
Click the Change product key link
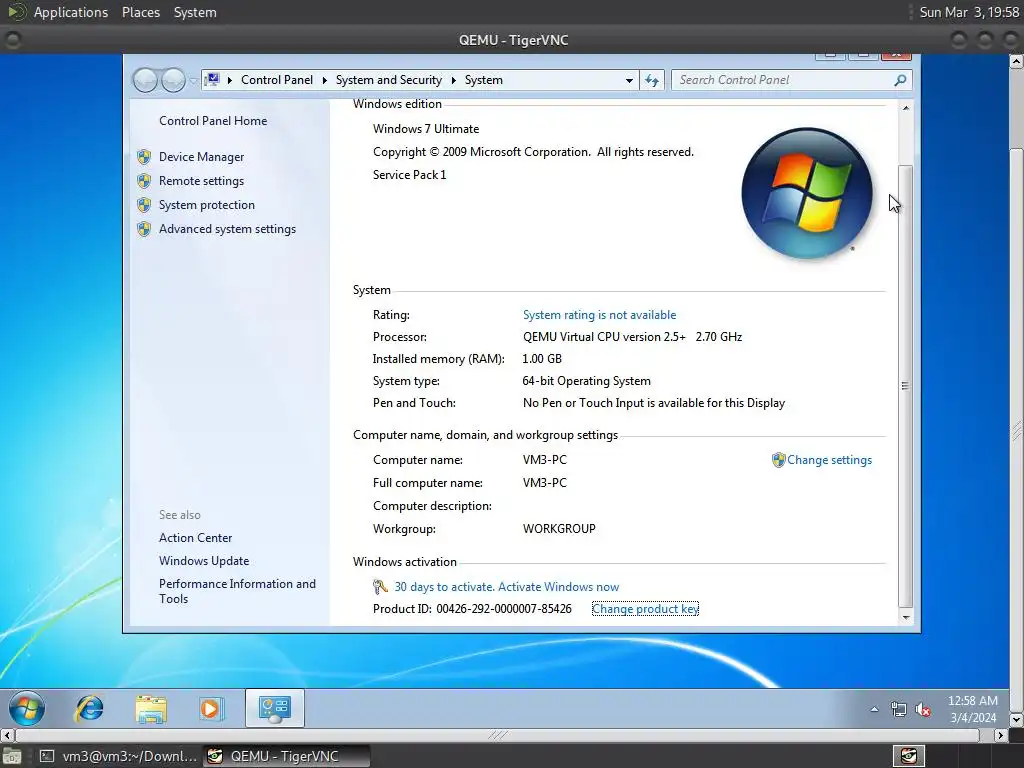tap(645, 609)
